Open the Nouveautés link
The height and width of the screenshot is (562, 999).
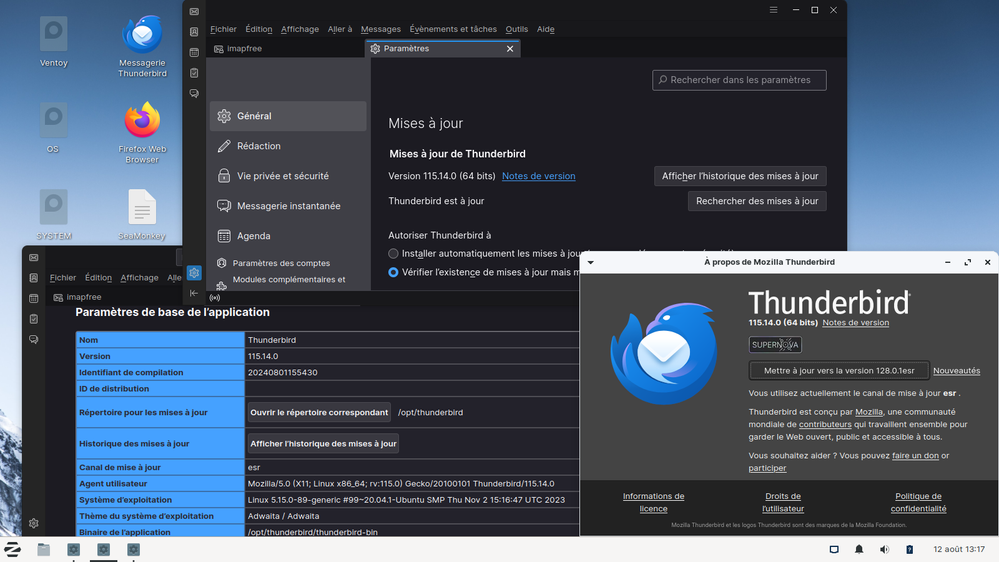pos(956,371)
